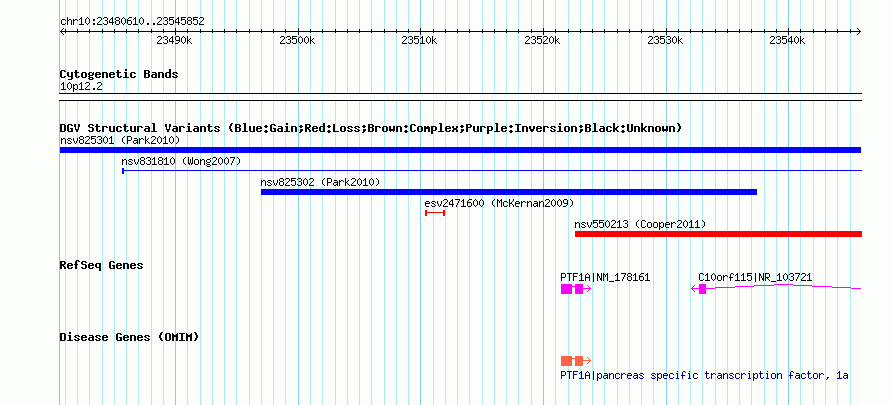Select the nsv831810 thin blue variant line
The image size is (890, 405).
(x=492, y=170)
